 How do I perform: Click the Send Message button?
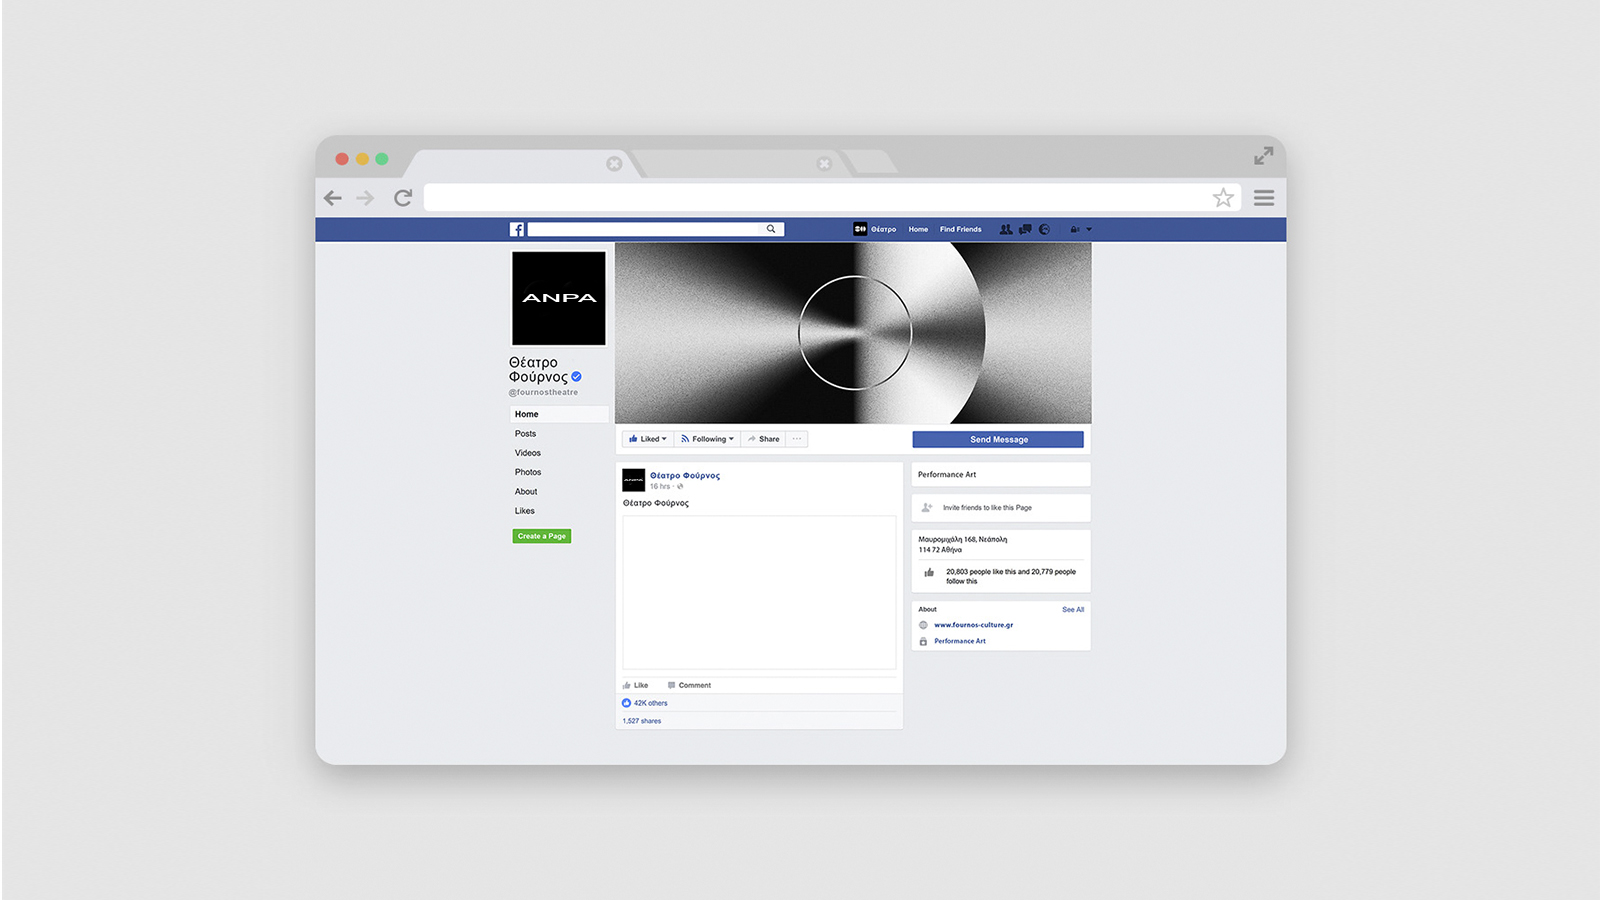point(998,439)
